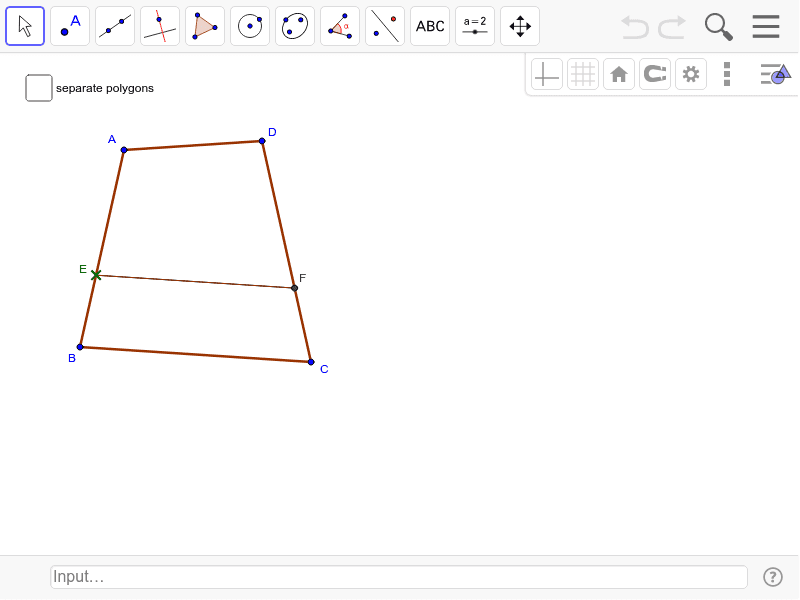Click the gray point F

[x=294, y=288]
